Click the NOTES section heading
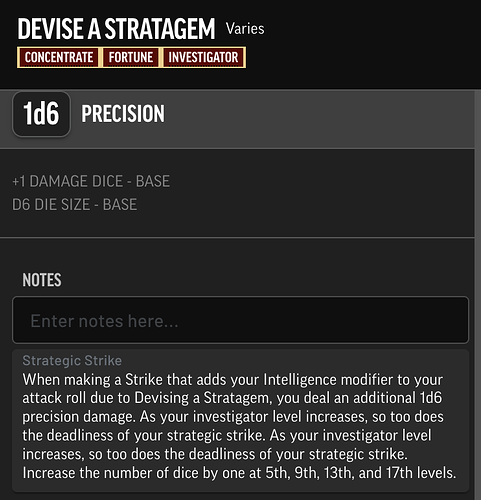Image resolution: width=481 pixels, height=500 pixels. [x=42, y=280]
